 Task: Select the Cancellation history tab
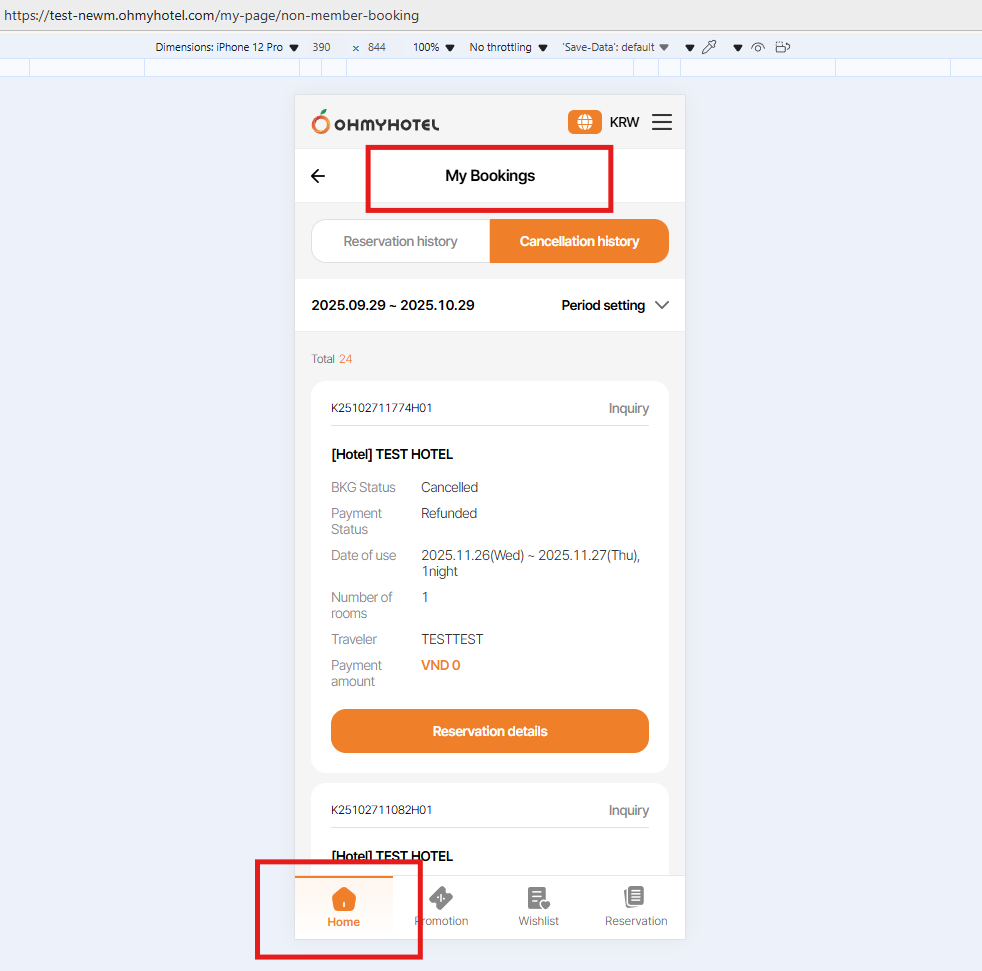(579, 241)
